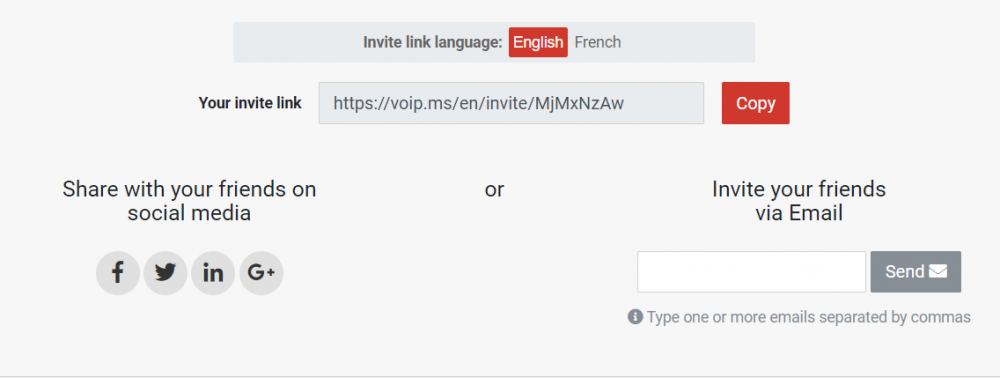Focus the friends' email address field
Image resolution: width=1000 pixels, height=378 pixels.
pyautogui.click(x=751, y=272)
